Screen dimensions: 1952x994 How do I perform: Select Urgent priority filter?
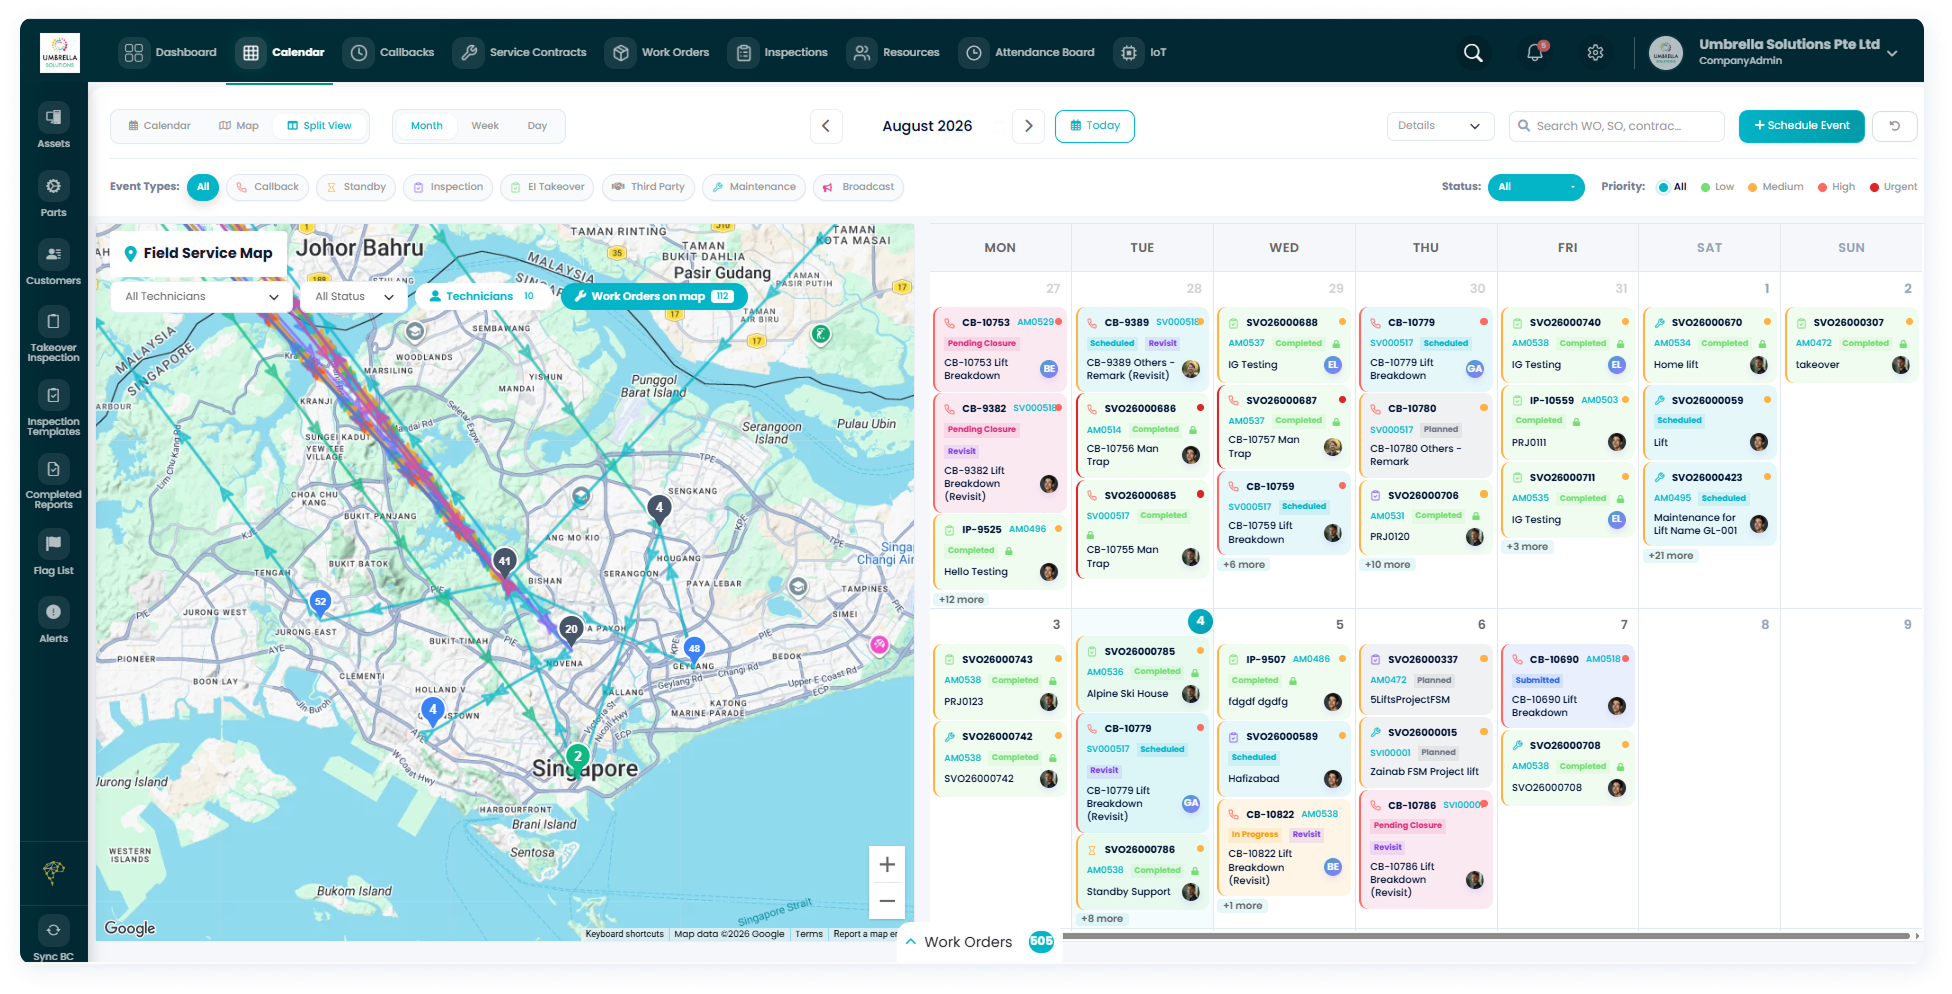click(1894, 187)
